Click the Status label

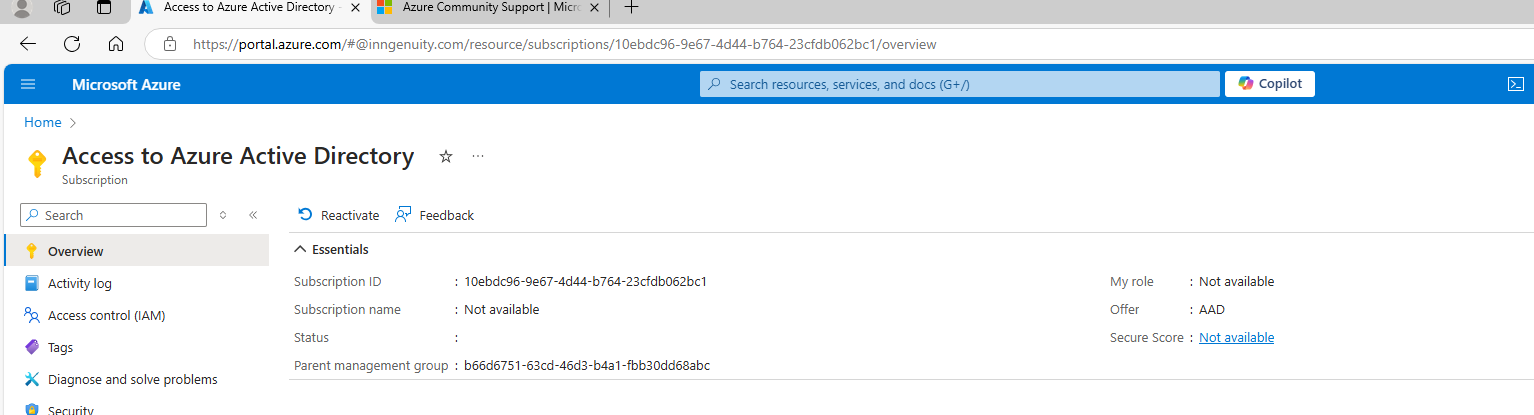click(x=311, y=337)
